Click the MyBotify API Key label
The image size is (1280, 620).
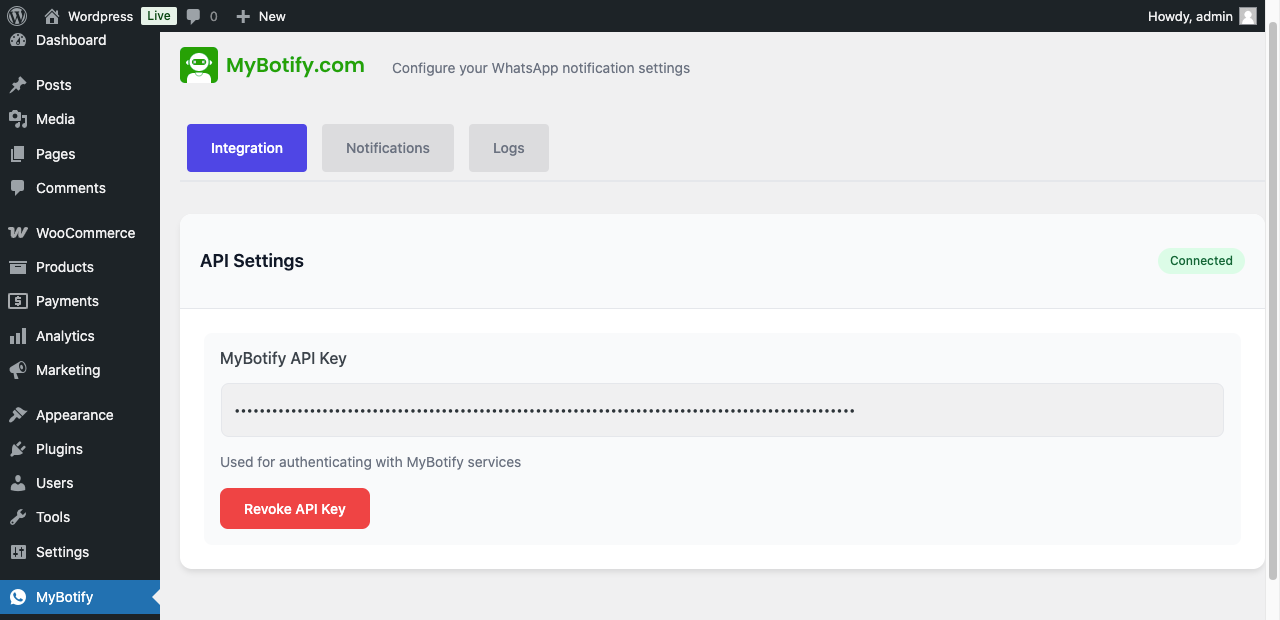tap(283, 358)
